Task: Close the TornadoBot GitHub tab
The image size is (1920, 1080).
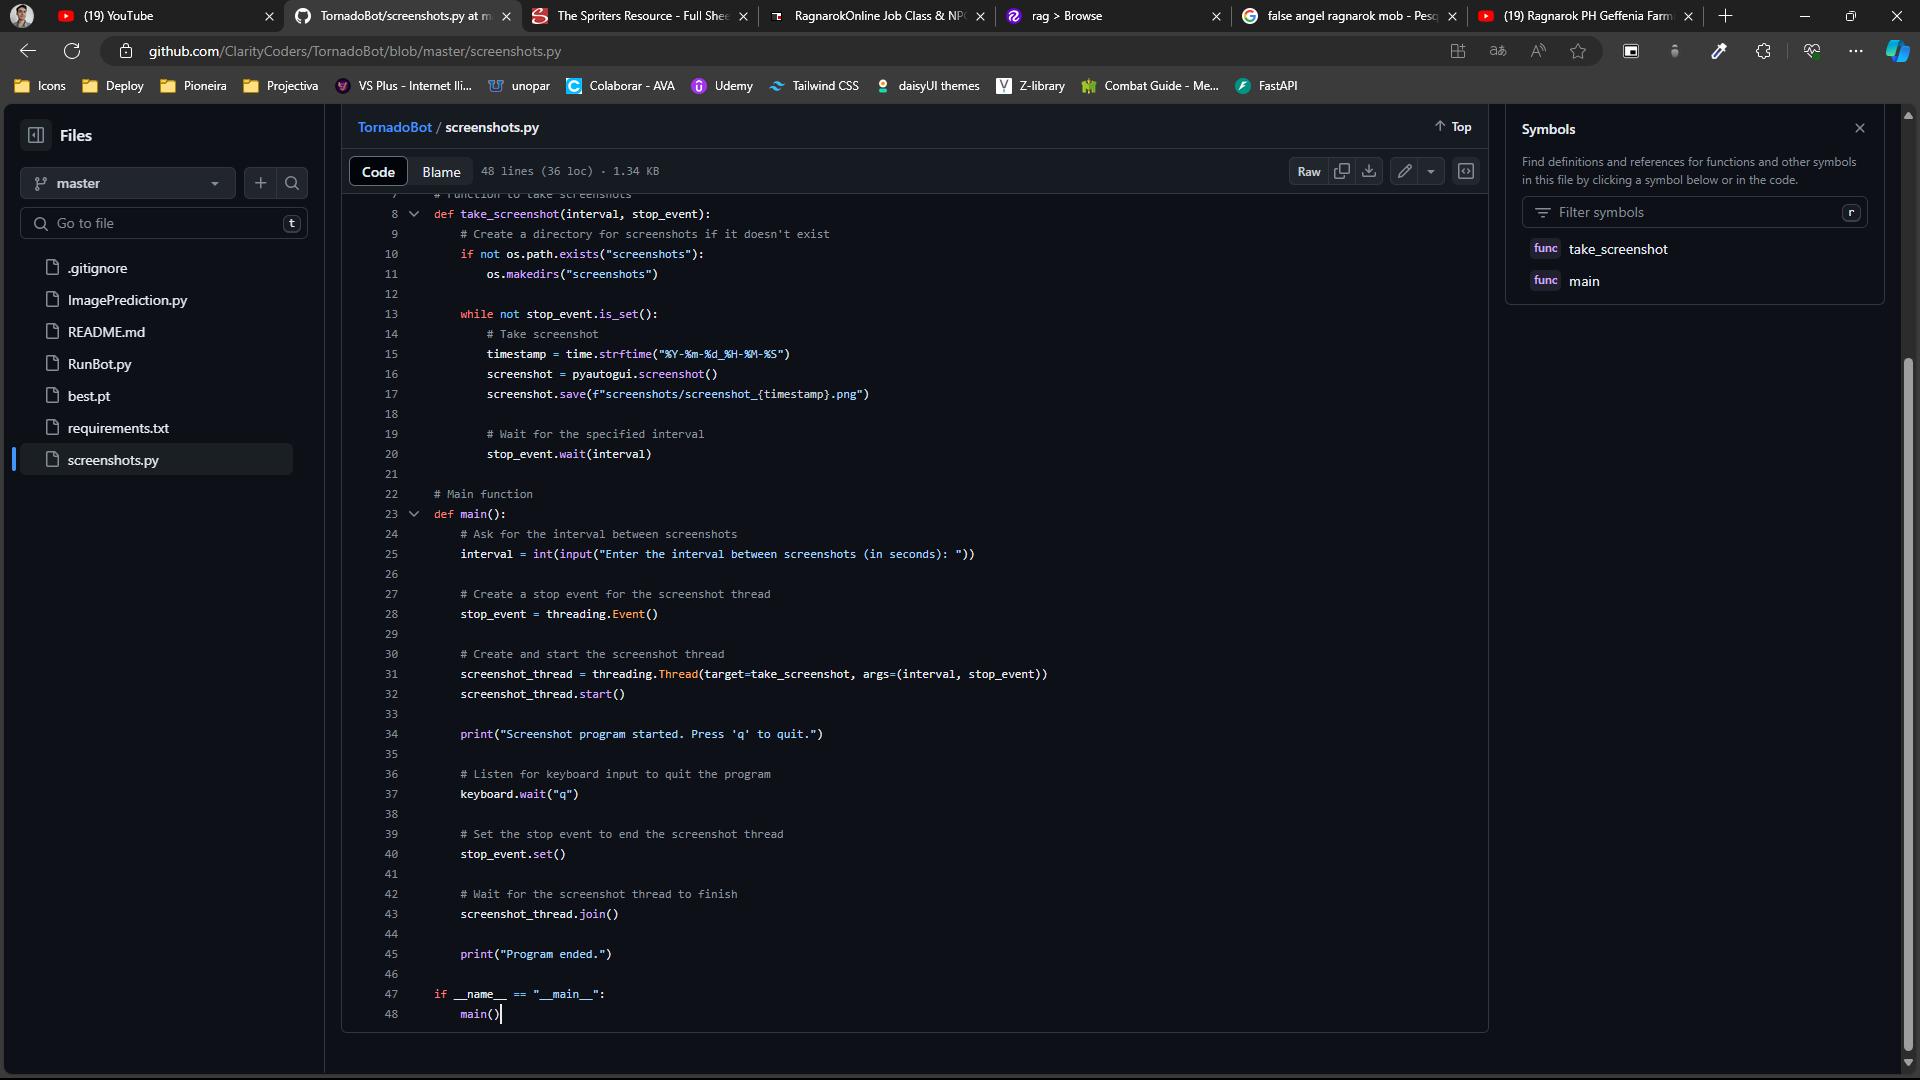Action: click(x=506, y=16)
